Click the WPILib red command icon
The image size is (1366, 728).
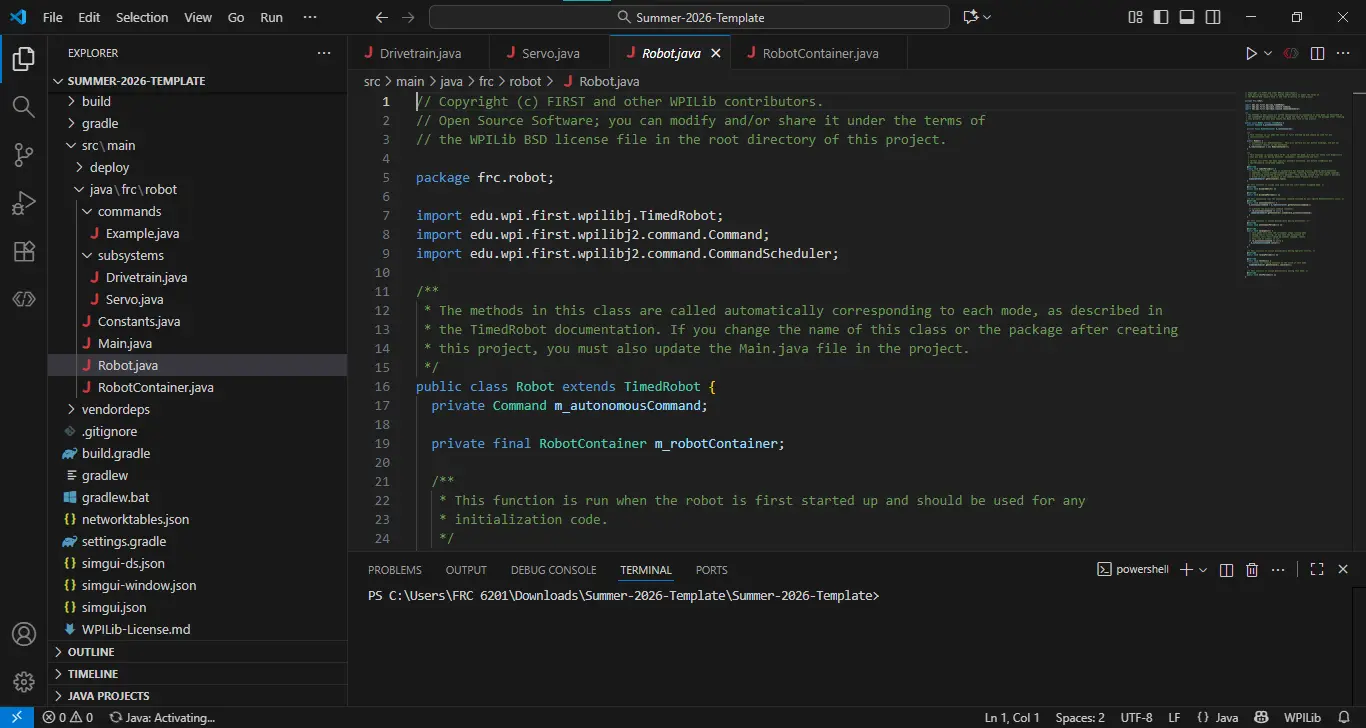tap(1291, 53)
